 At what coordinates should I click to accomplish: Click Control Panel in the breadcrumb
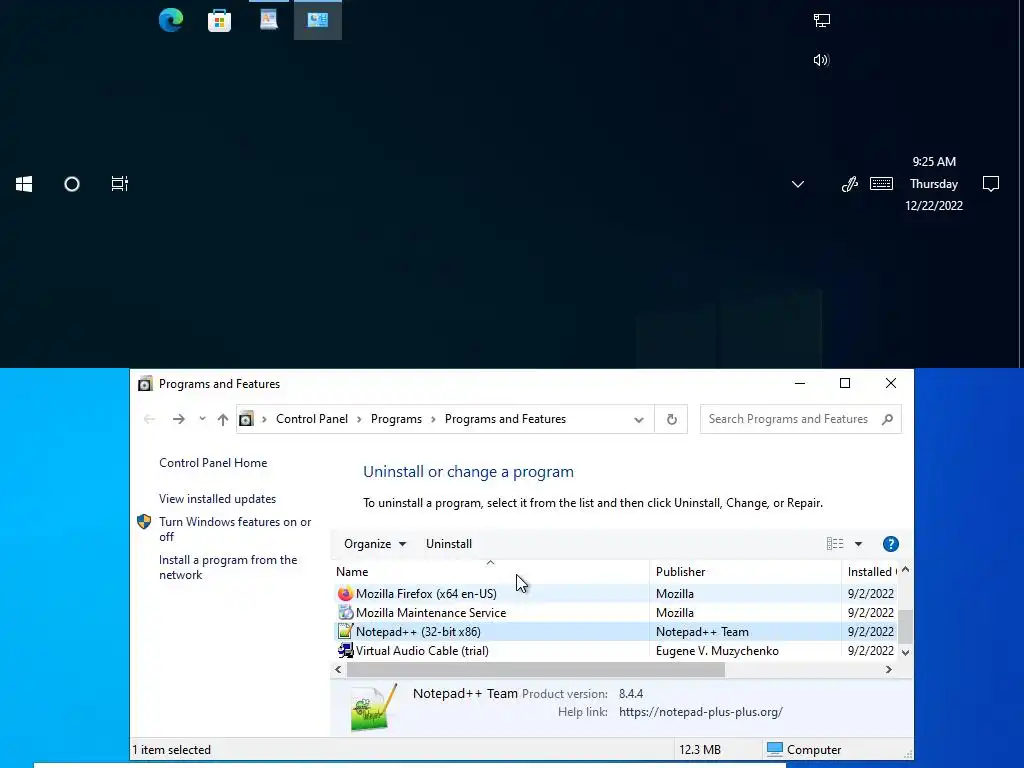(x=312, y=419)
